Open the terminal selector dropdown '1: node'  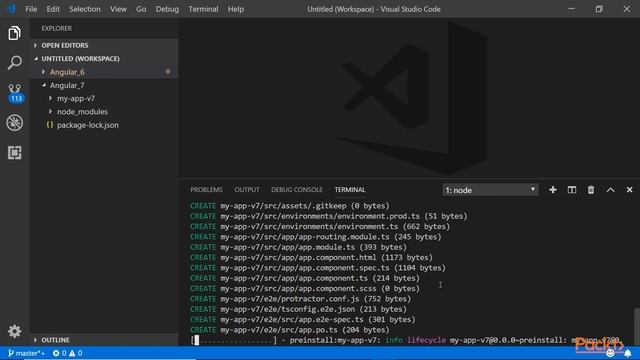point(490,190)
